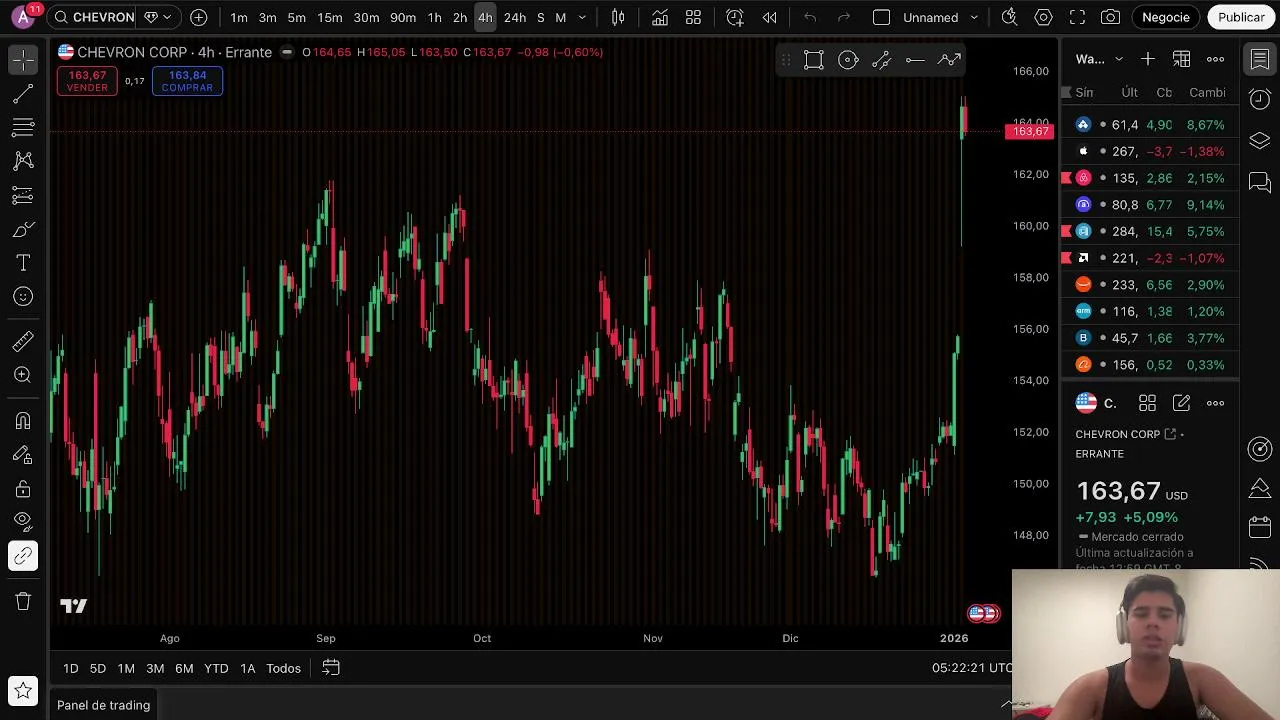Open the watchlist three-dots menu
Image resolution: width=1280 pixels, height=720 pixels.
point(1215,59)
